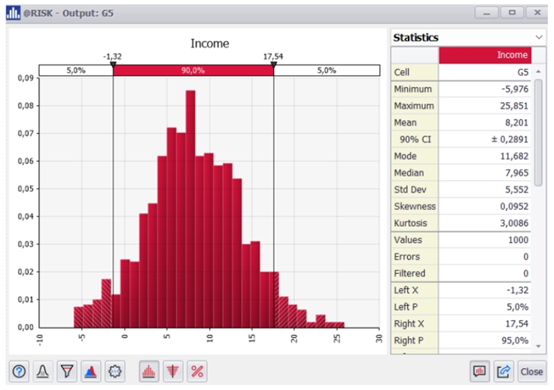Click the Kurtosis row label

(x=411, y=223)
